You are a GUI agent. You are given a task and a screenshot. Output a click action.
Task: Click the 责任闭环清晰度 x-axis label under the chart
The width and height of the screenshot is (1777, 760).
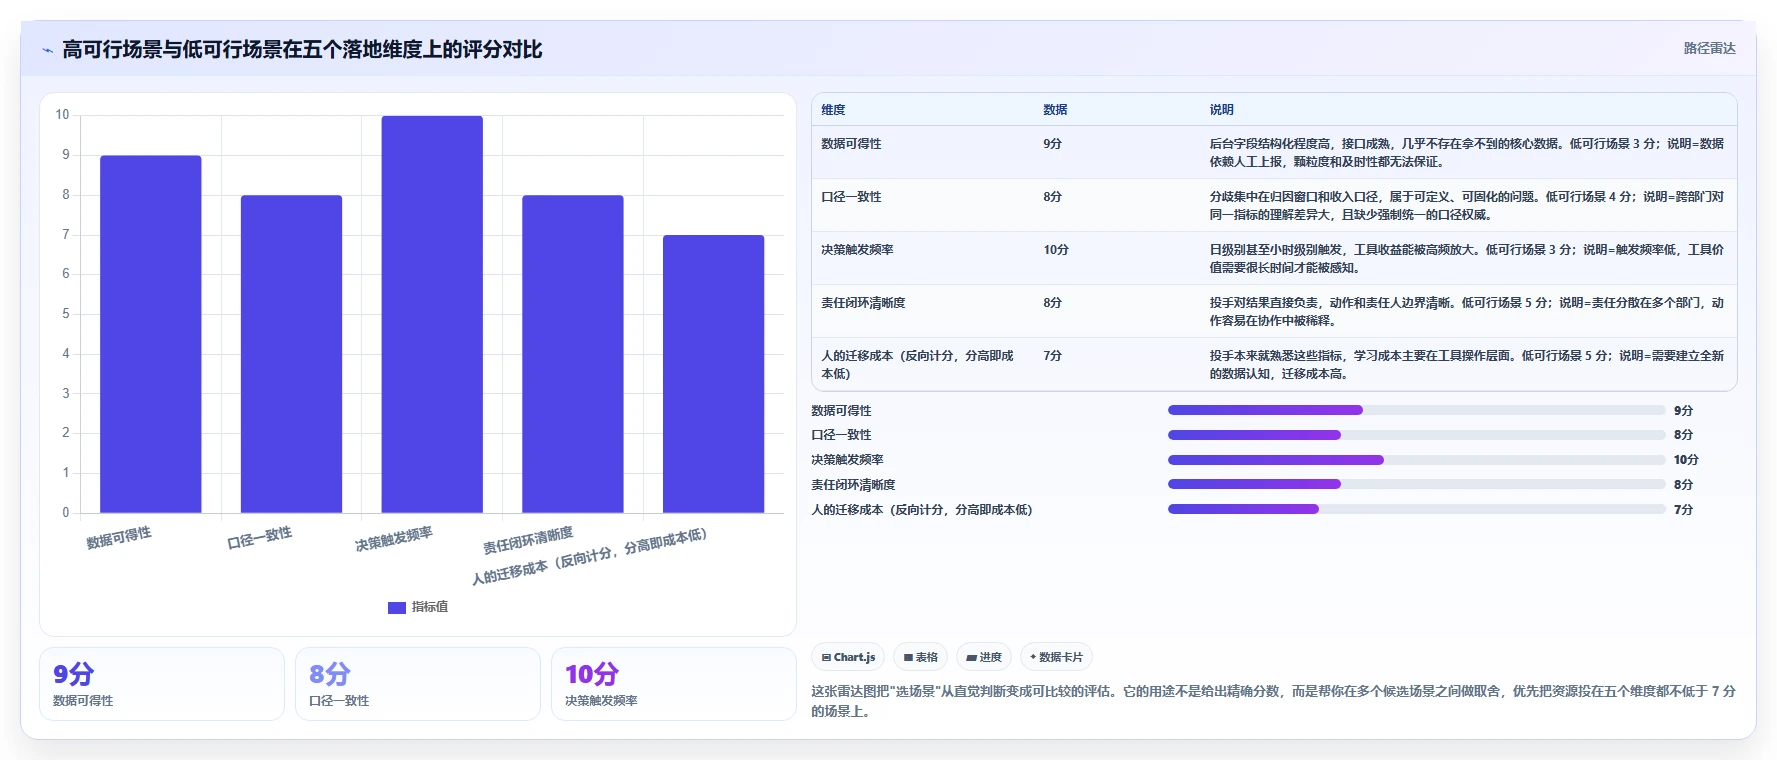528,541
